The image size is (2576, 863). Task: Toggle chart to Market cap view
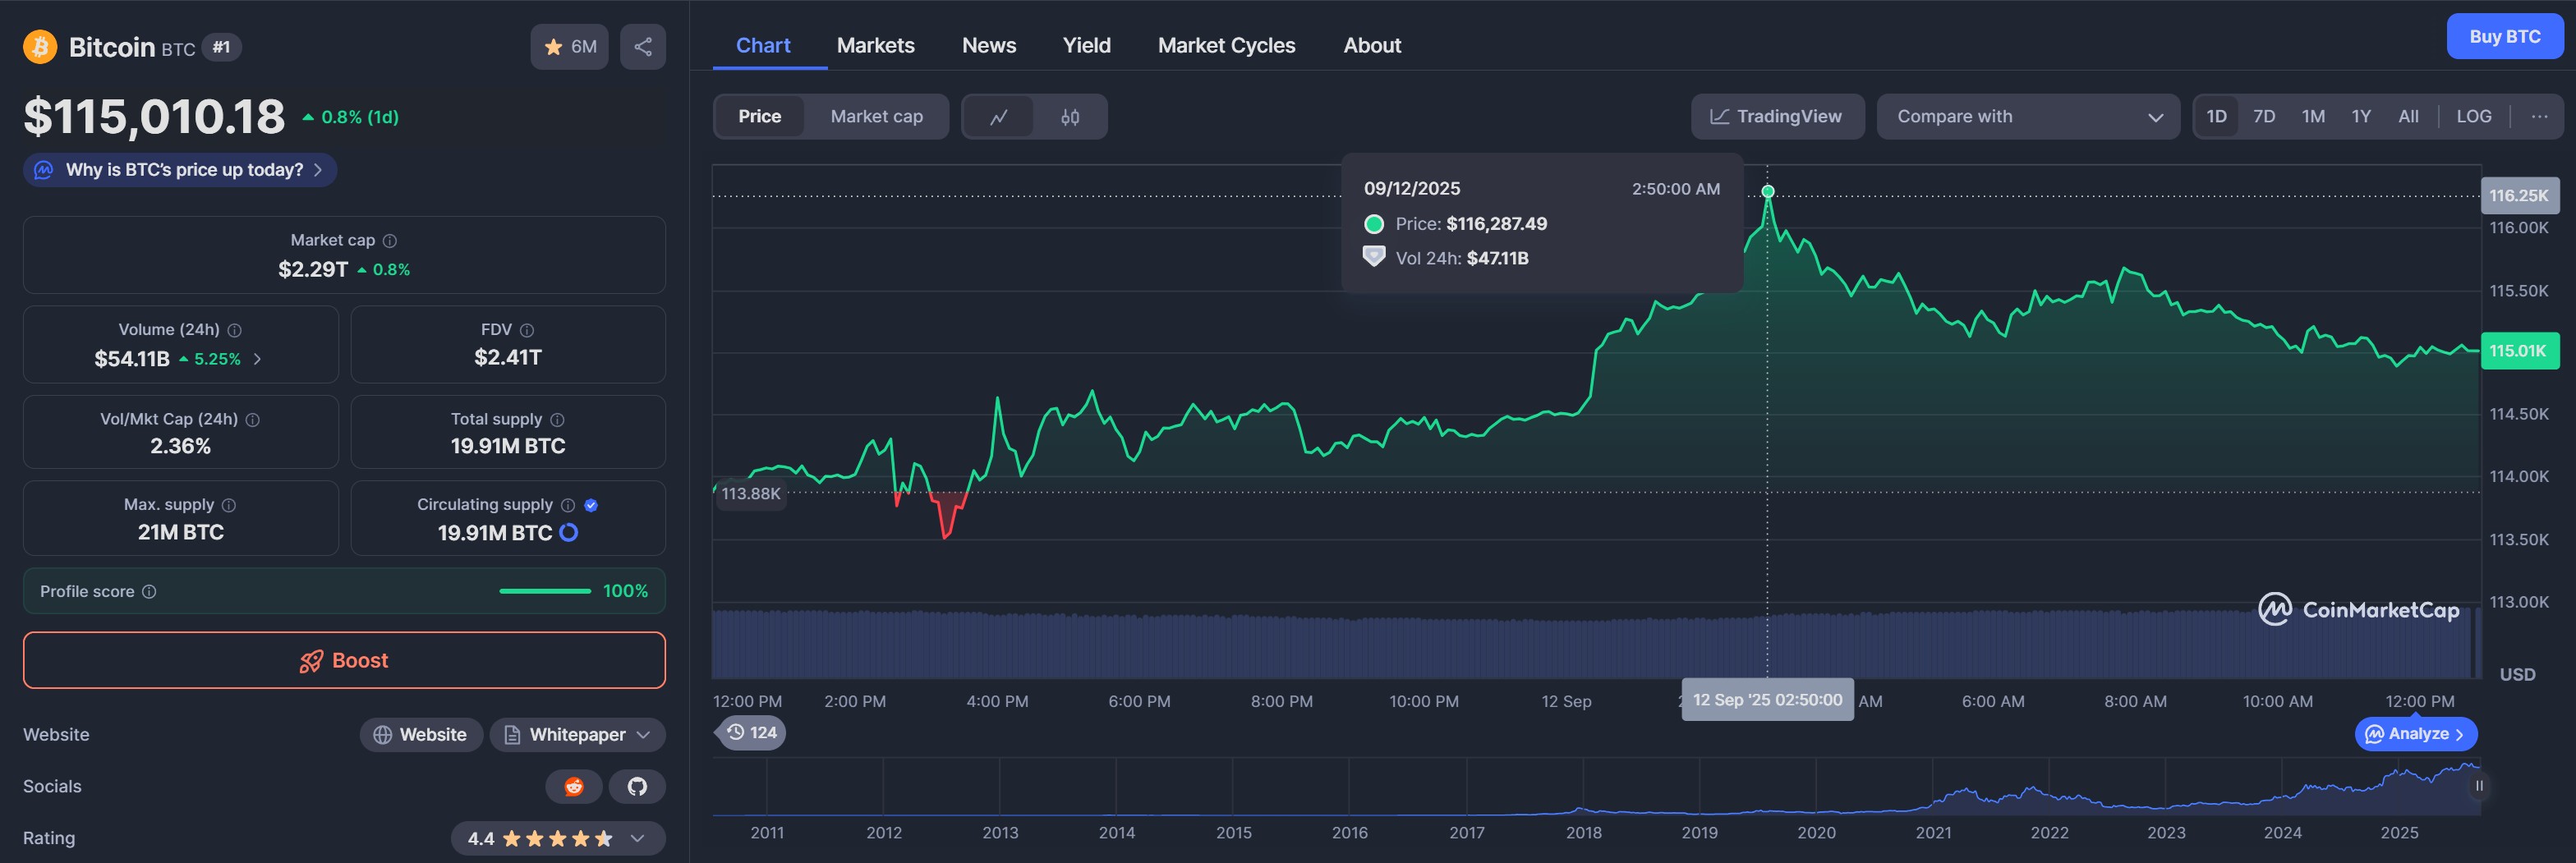876,117
